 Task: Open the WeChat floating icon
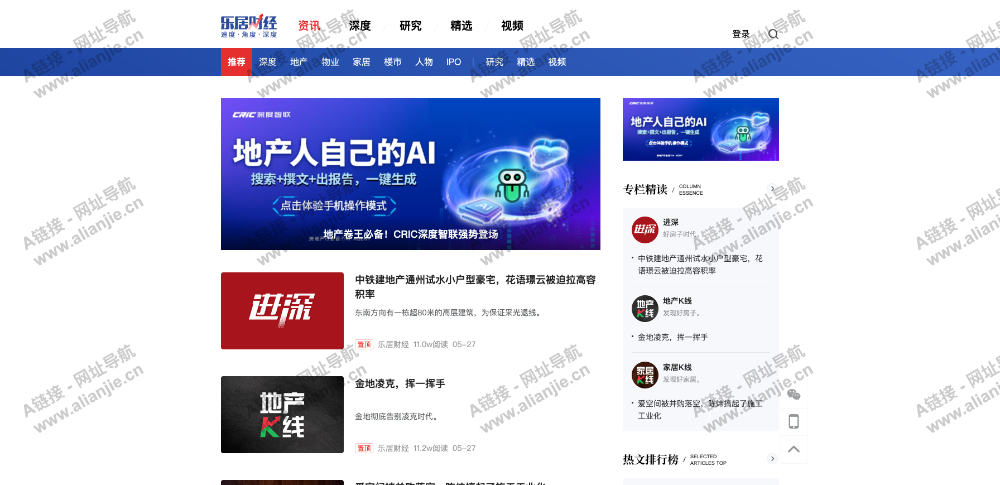[x=793, y=394]
